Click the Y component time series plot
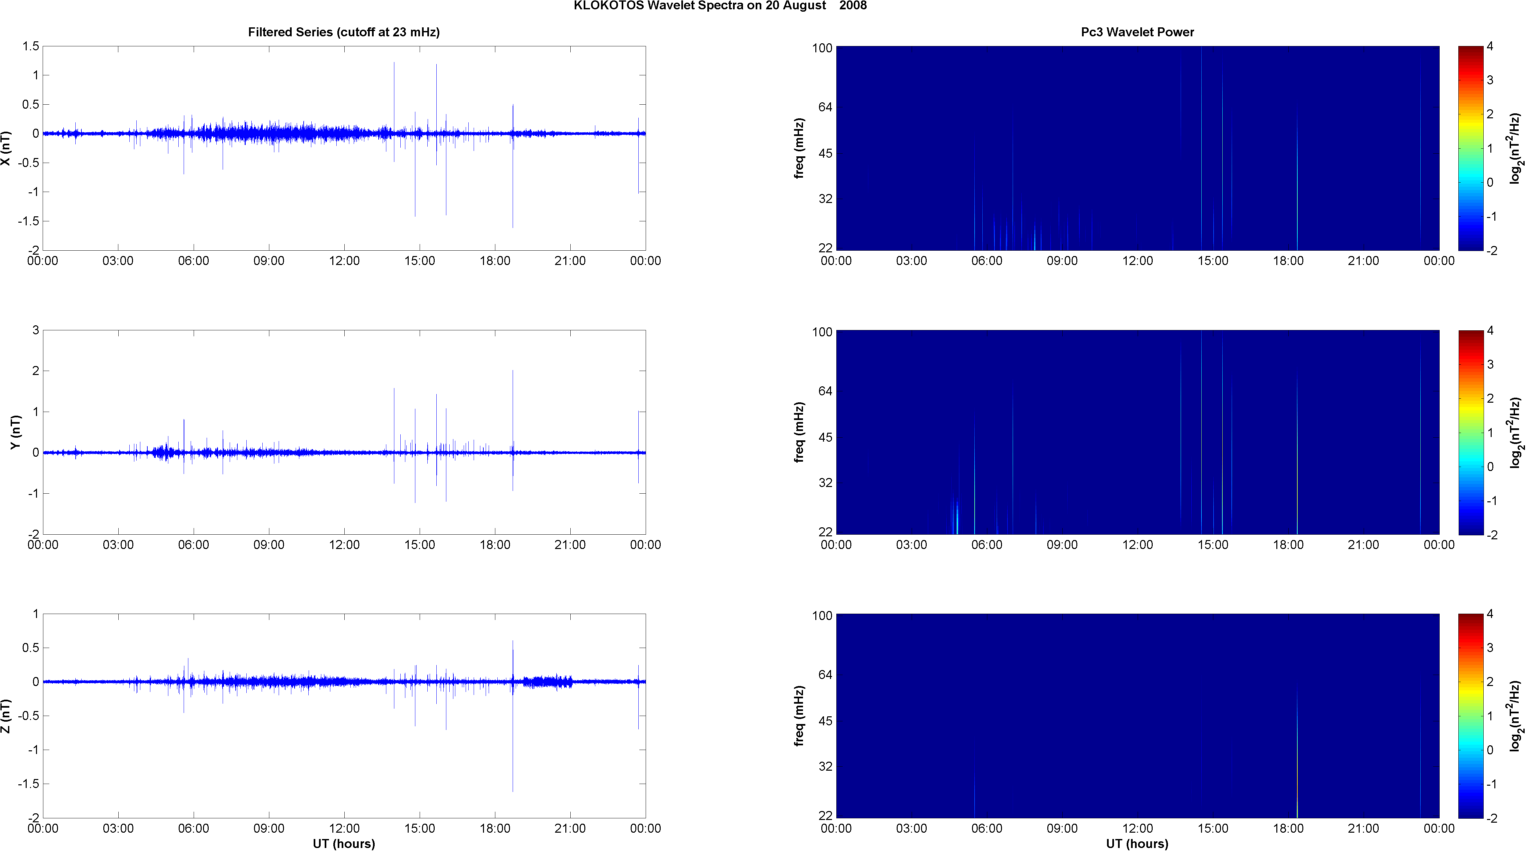This screenshot has height=851, width=1526. pos(344,432)
